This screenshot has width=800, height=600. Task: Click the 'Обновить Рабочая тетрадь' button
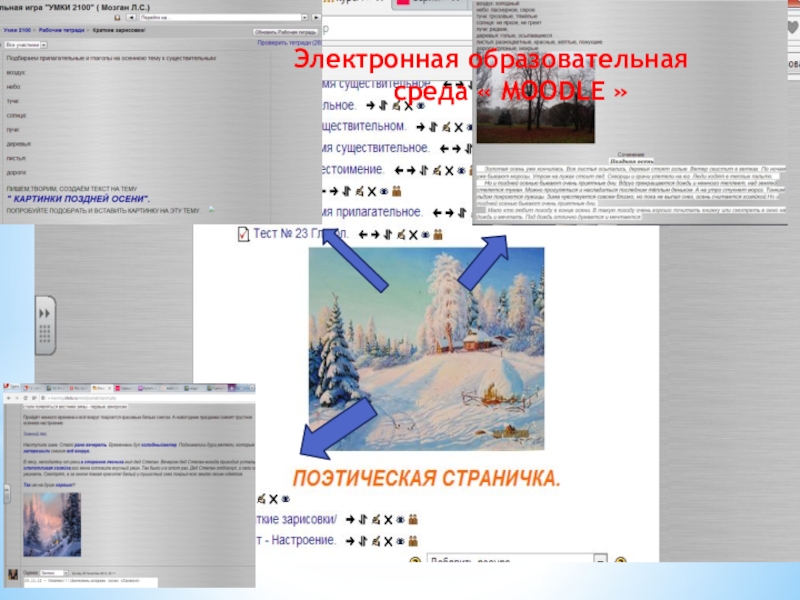(285, 32)
